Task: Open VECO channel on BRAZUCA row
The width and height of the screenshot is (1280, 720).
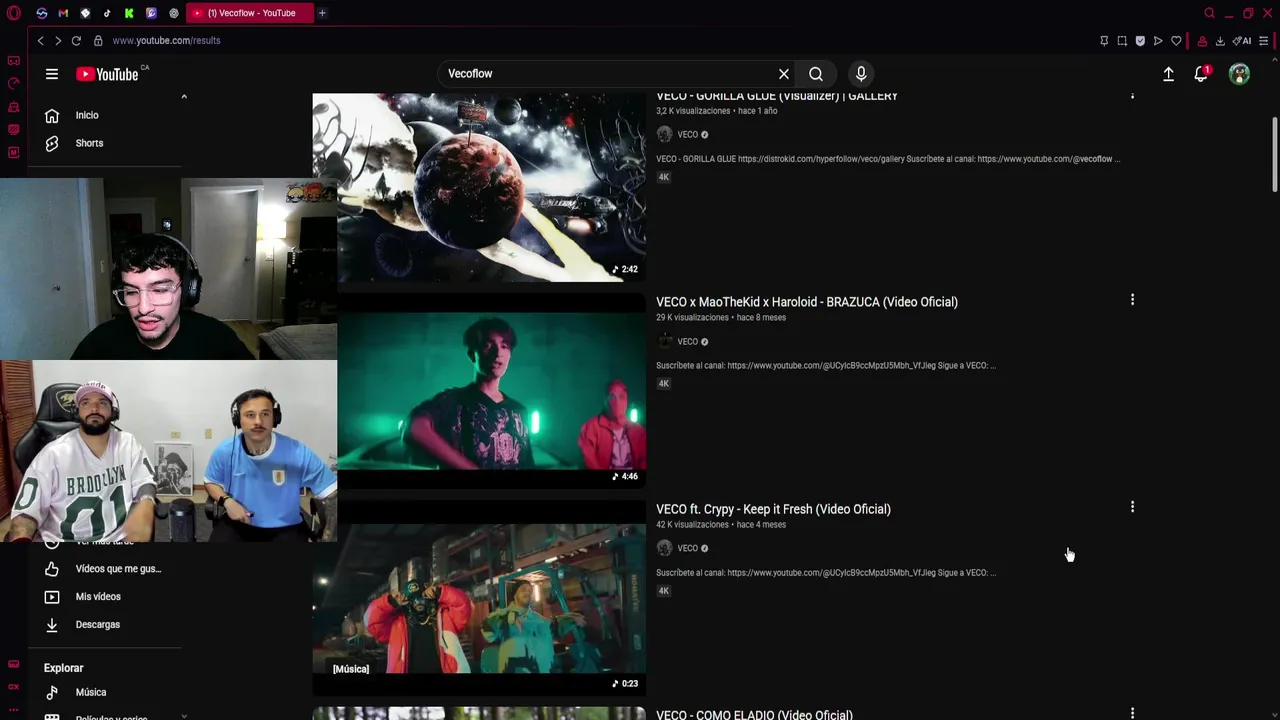Action: pyautogui.click(x=687, y=342)
